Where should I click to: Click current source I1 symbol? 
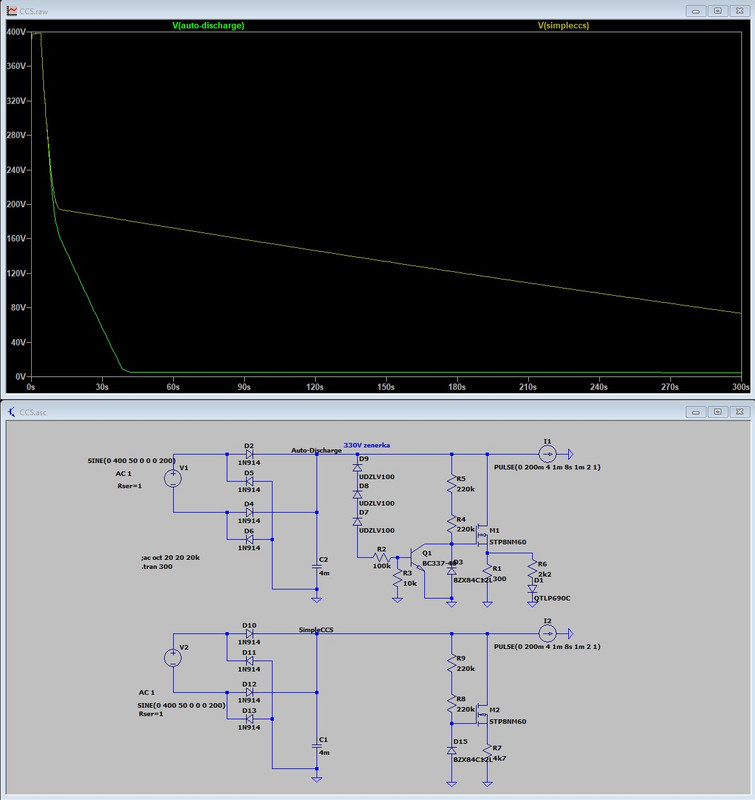click(x=547, y=454)
